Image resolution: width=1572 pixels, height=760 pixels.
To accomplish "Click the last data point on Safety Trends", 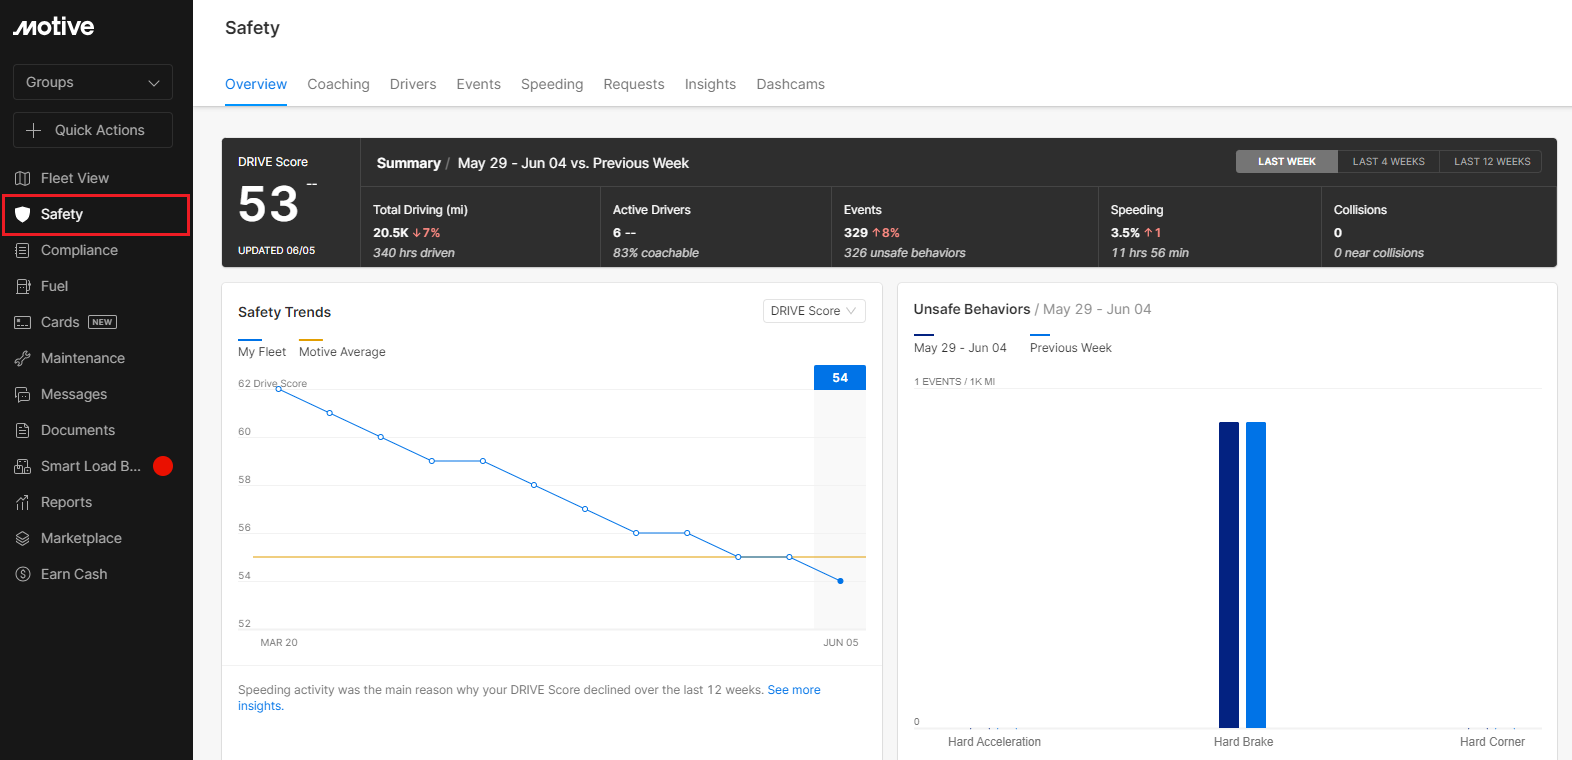I will [840, 581].
